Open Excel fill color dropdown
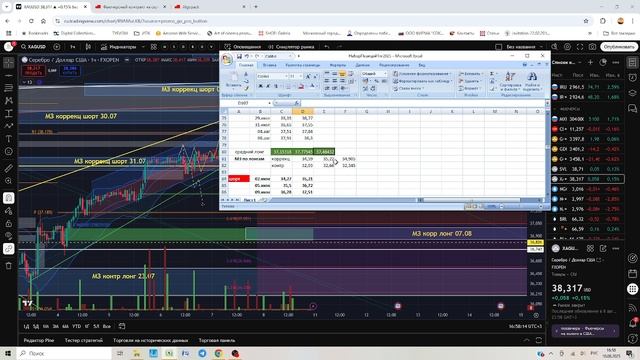 point(306,86)
